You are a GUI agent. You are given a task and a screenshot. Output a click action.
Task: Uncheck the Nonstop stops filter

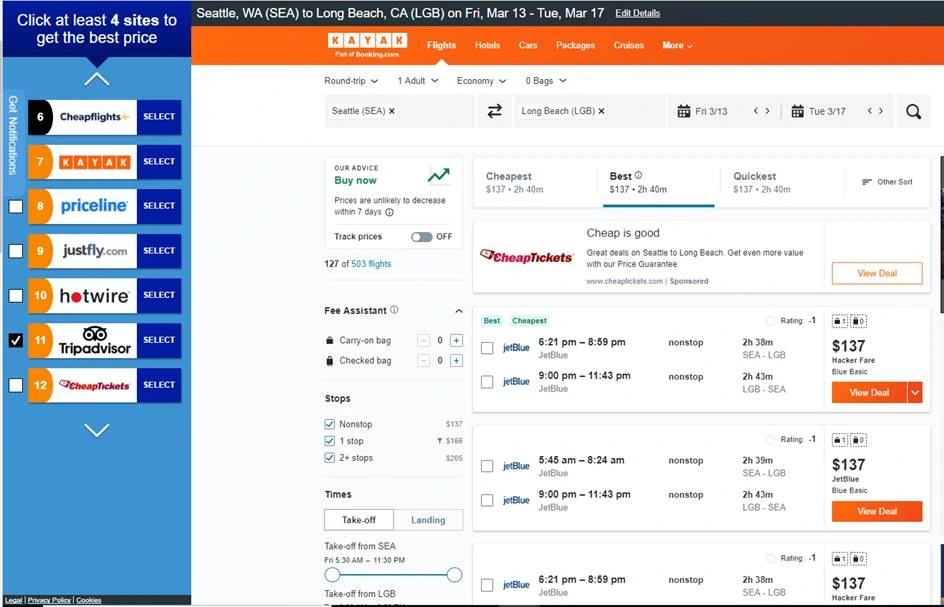pyautogui.click(x=329, y=424)
